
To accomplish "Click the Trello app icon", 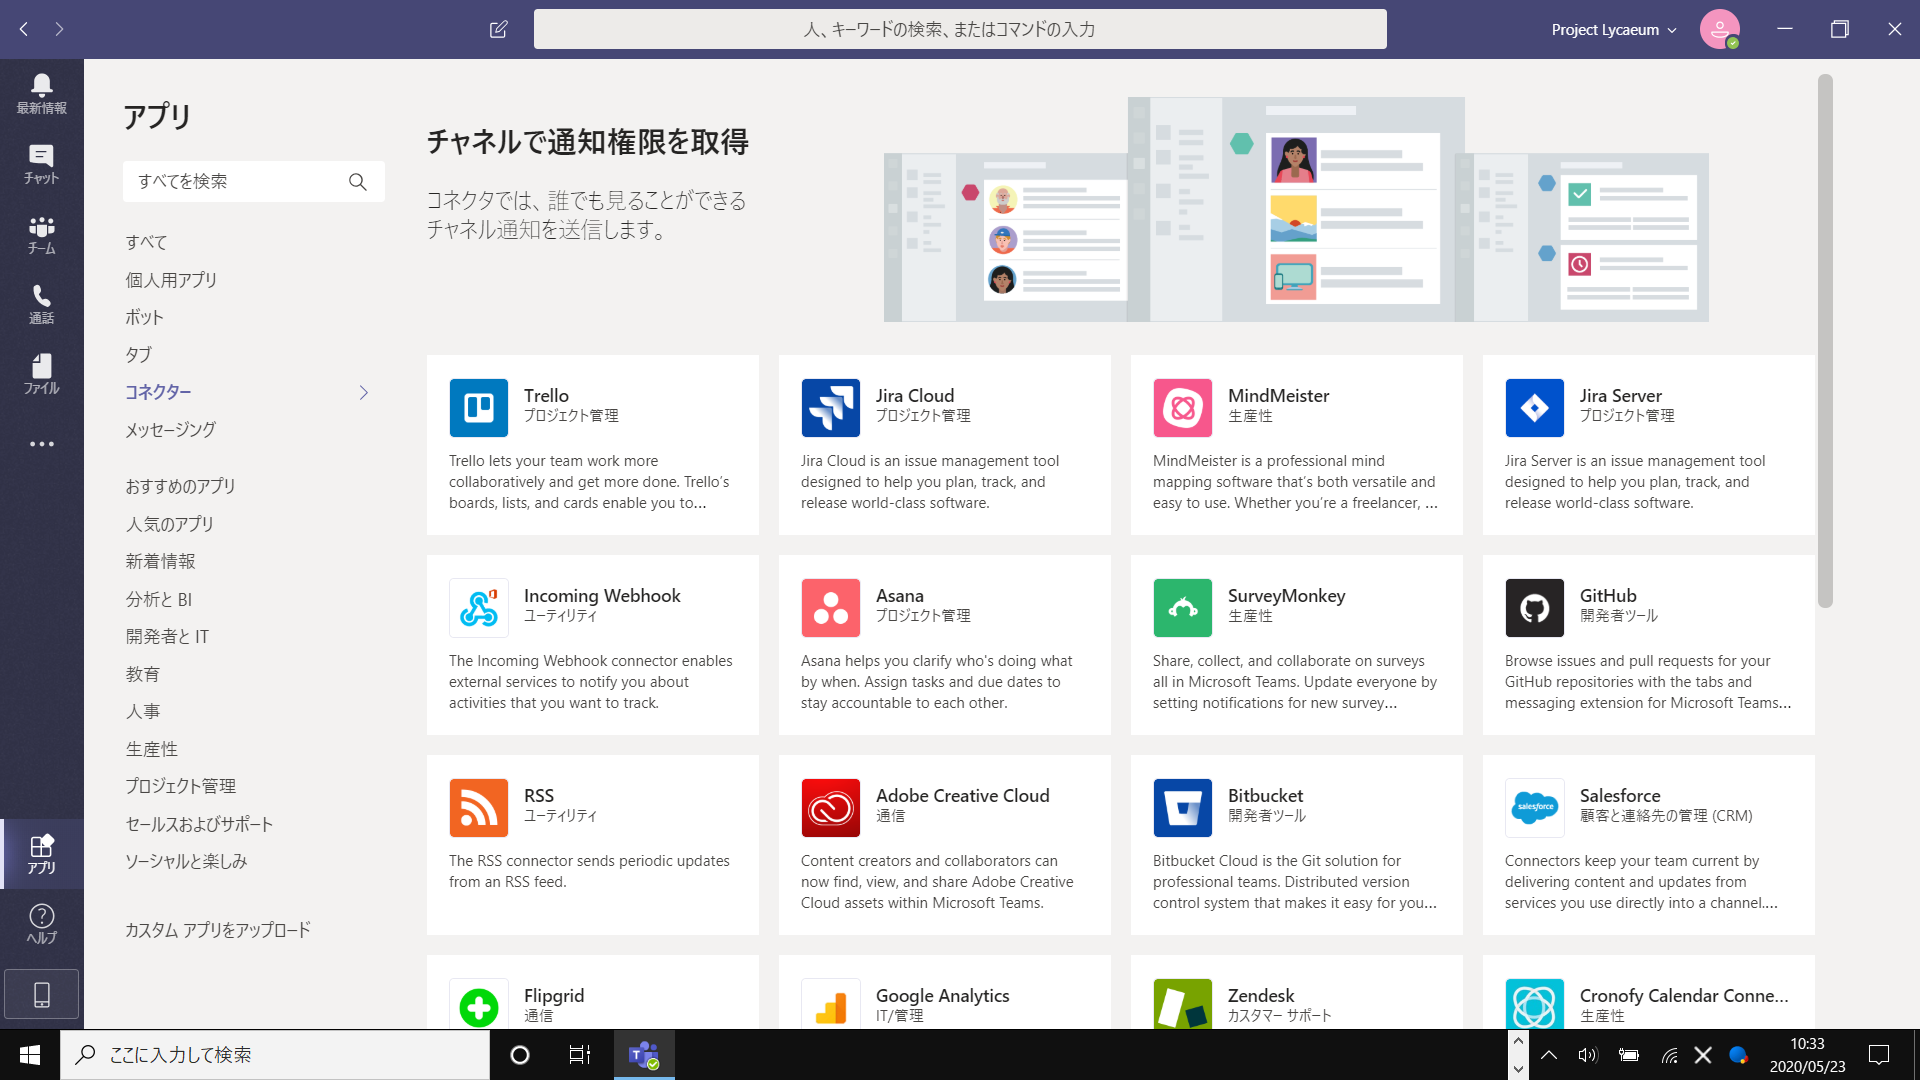I will tap(478, 407).
